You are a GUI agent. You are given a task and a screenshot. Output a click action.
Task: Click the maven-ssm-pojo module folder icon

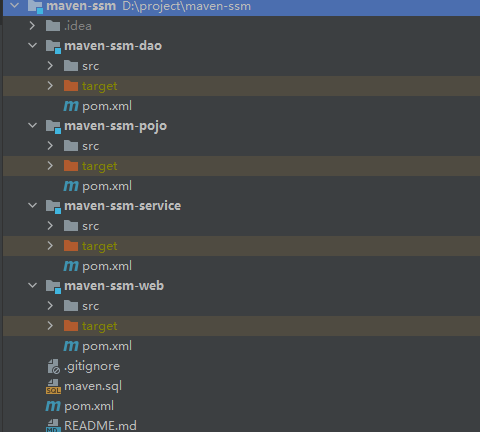53,126
